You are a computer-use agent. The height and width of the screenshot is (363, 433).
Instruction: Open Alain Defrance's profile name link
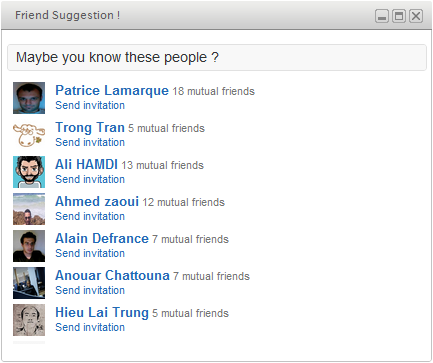coord(102,238)
